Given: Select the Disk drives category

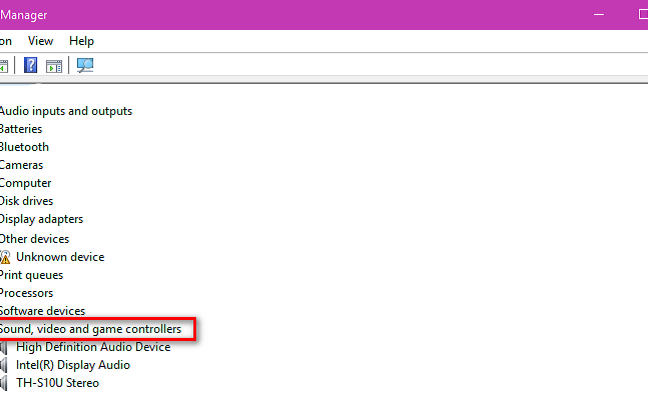Looking at the screenshot, I should pos(26,201).
